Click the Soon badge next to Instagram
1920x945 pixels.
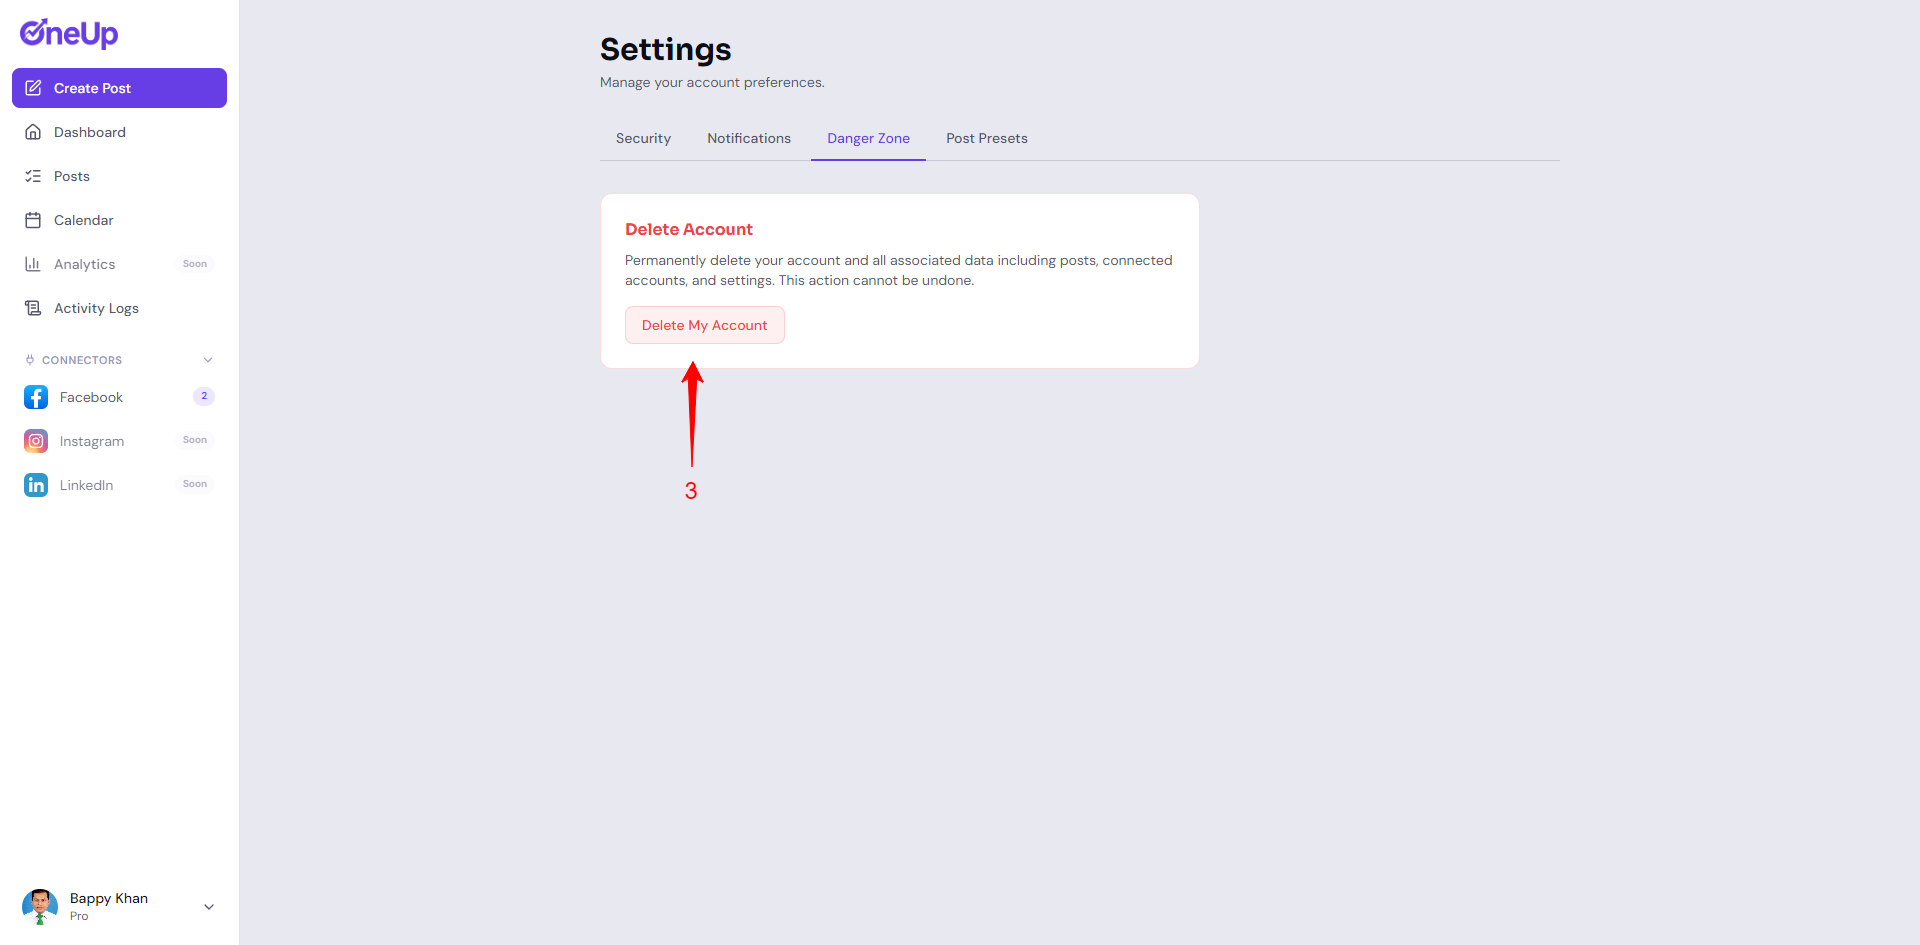click(195, 440)
